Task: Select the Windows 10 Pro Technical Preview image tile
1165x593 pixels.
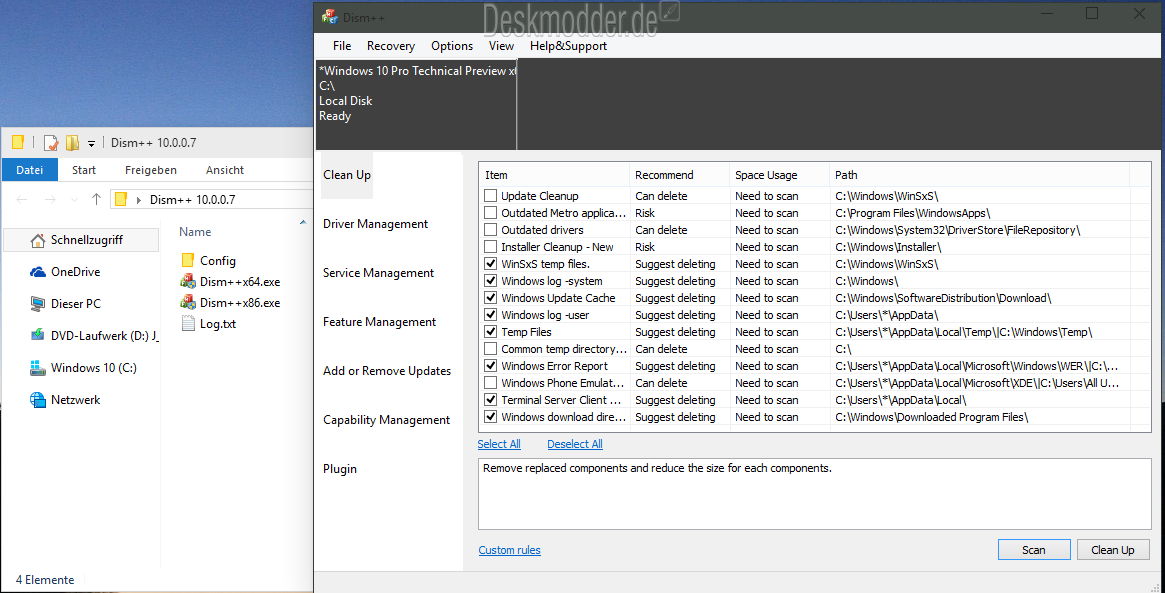Action: tap(417, 104)
